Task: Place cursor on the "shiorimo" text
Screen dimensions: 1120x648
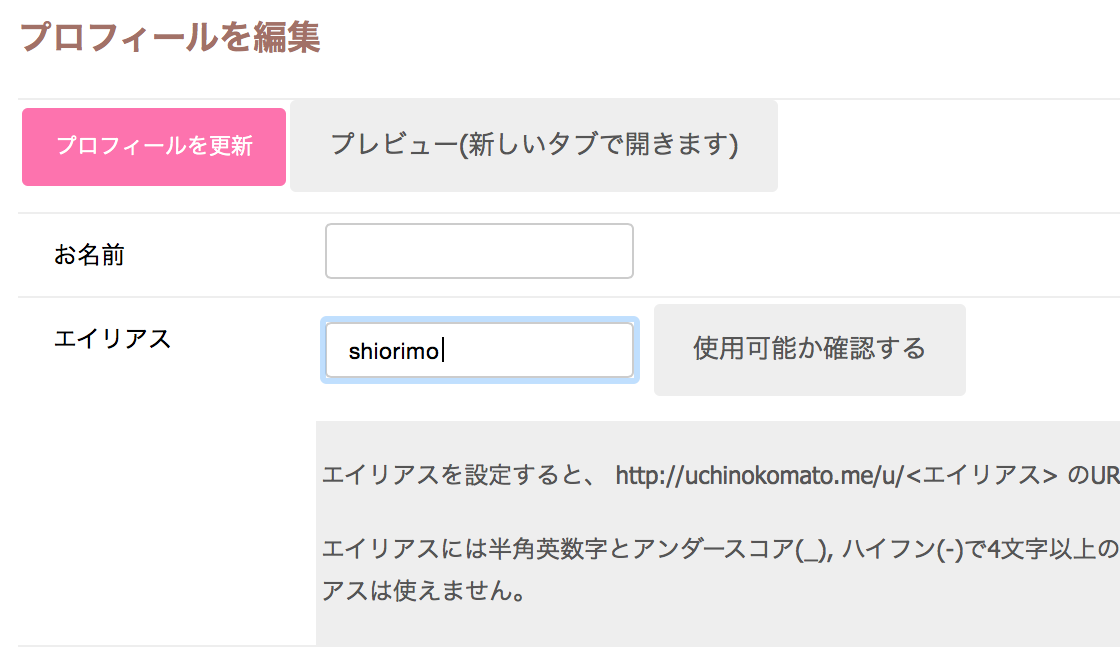Action: (x=394, y=352)
